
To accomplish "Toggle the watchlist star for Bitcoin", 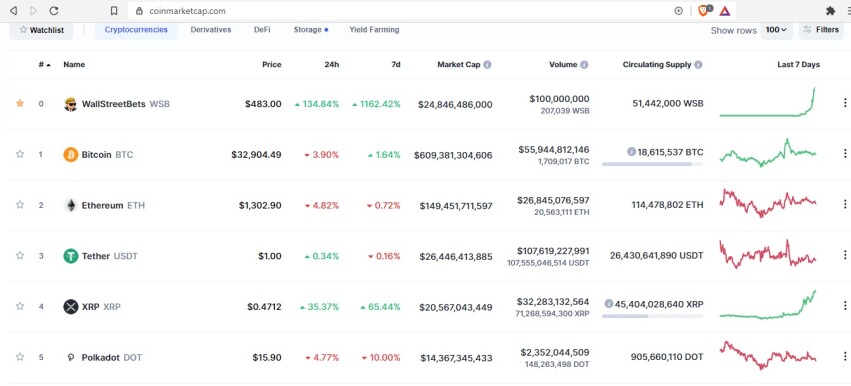I will click(x=20, y=154).
